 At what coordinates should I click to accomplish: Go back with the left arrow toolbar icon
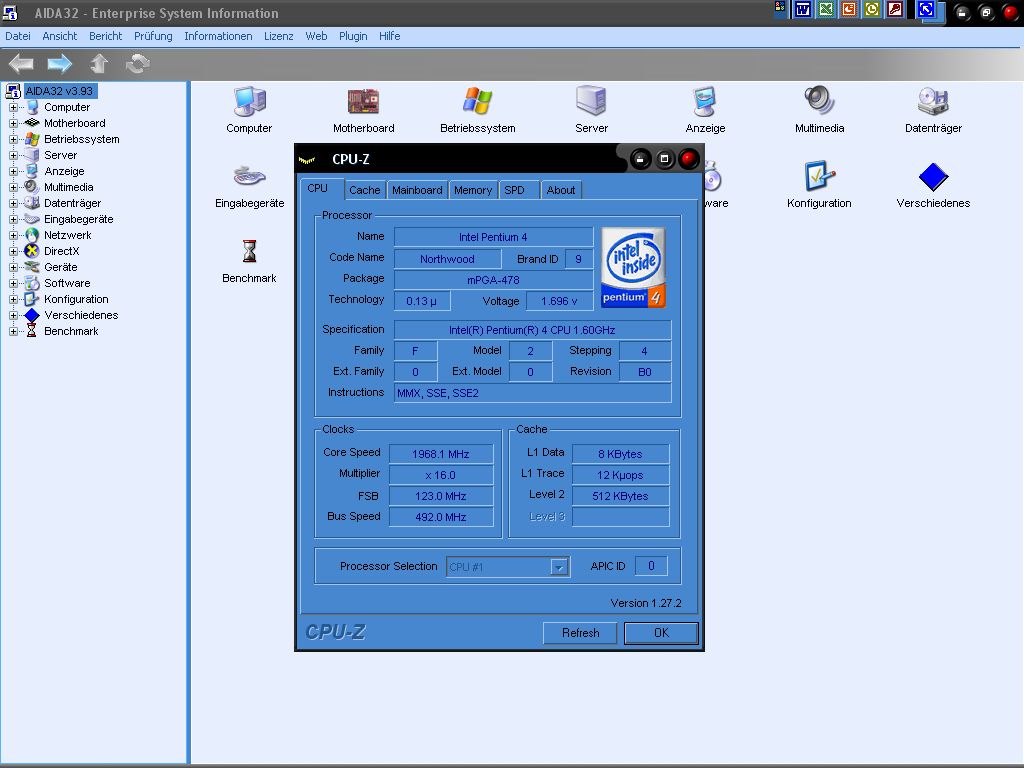pyautogui.click(x=21, y=63)
